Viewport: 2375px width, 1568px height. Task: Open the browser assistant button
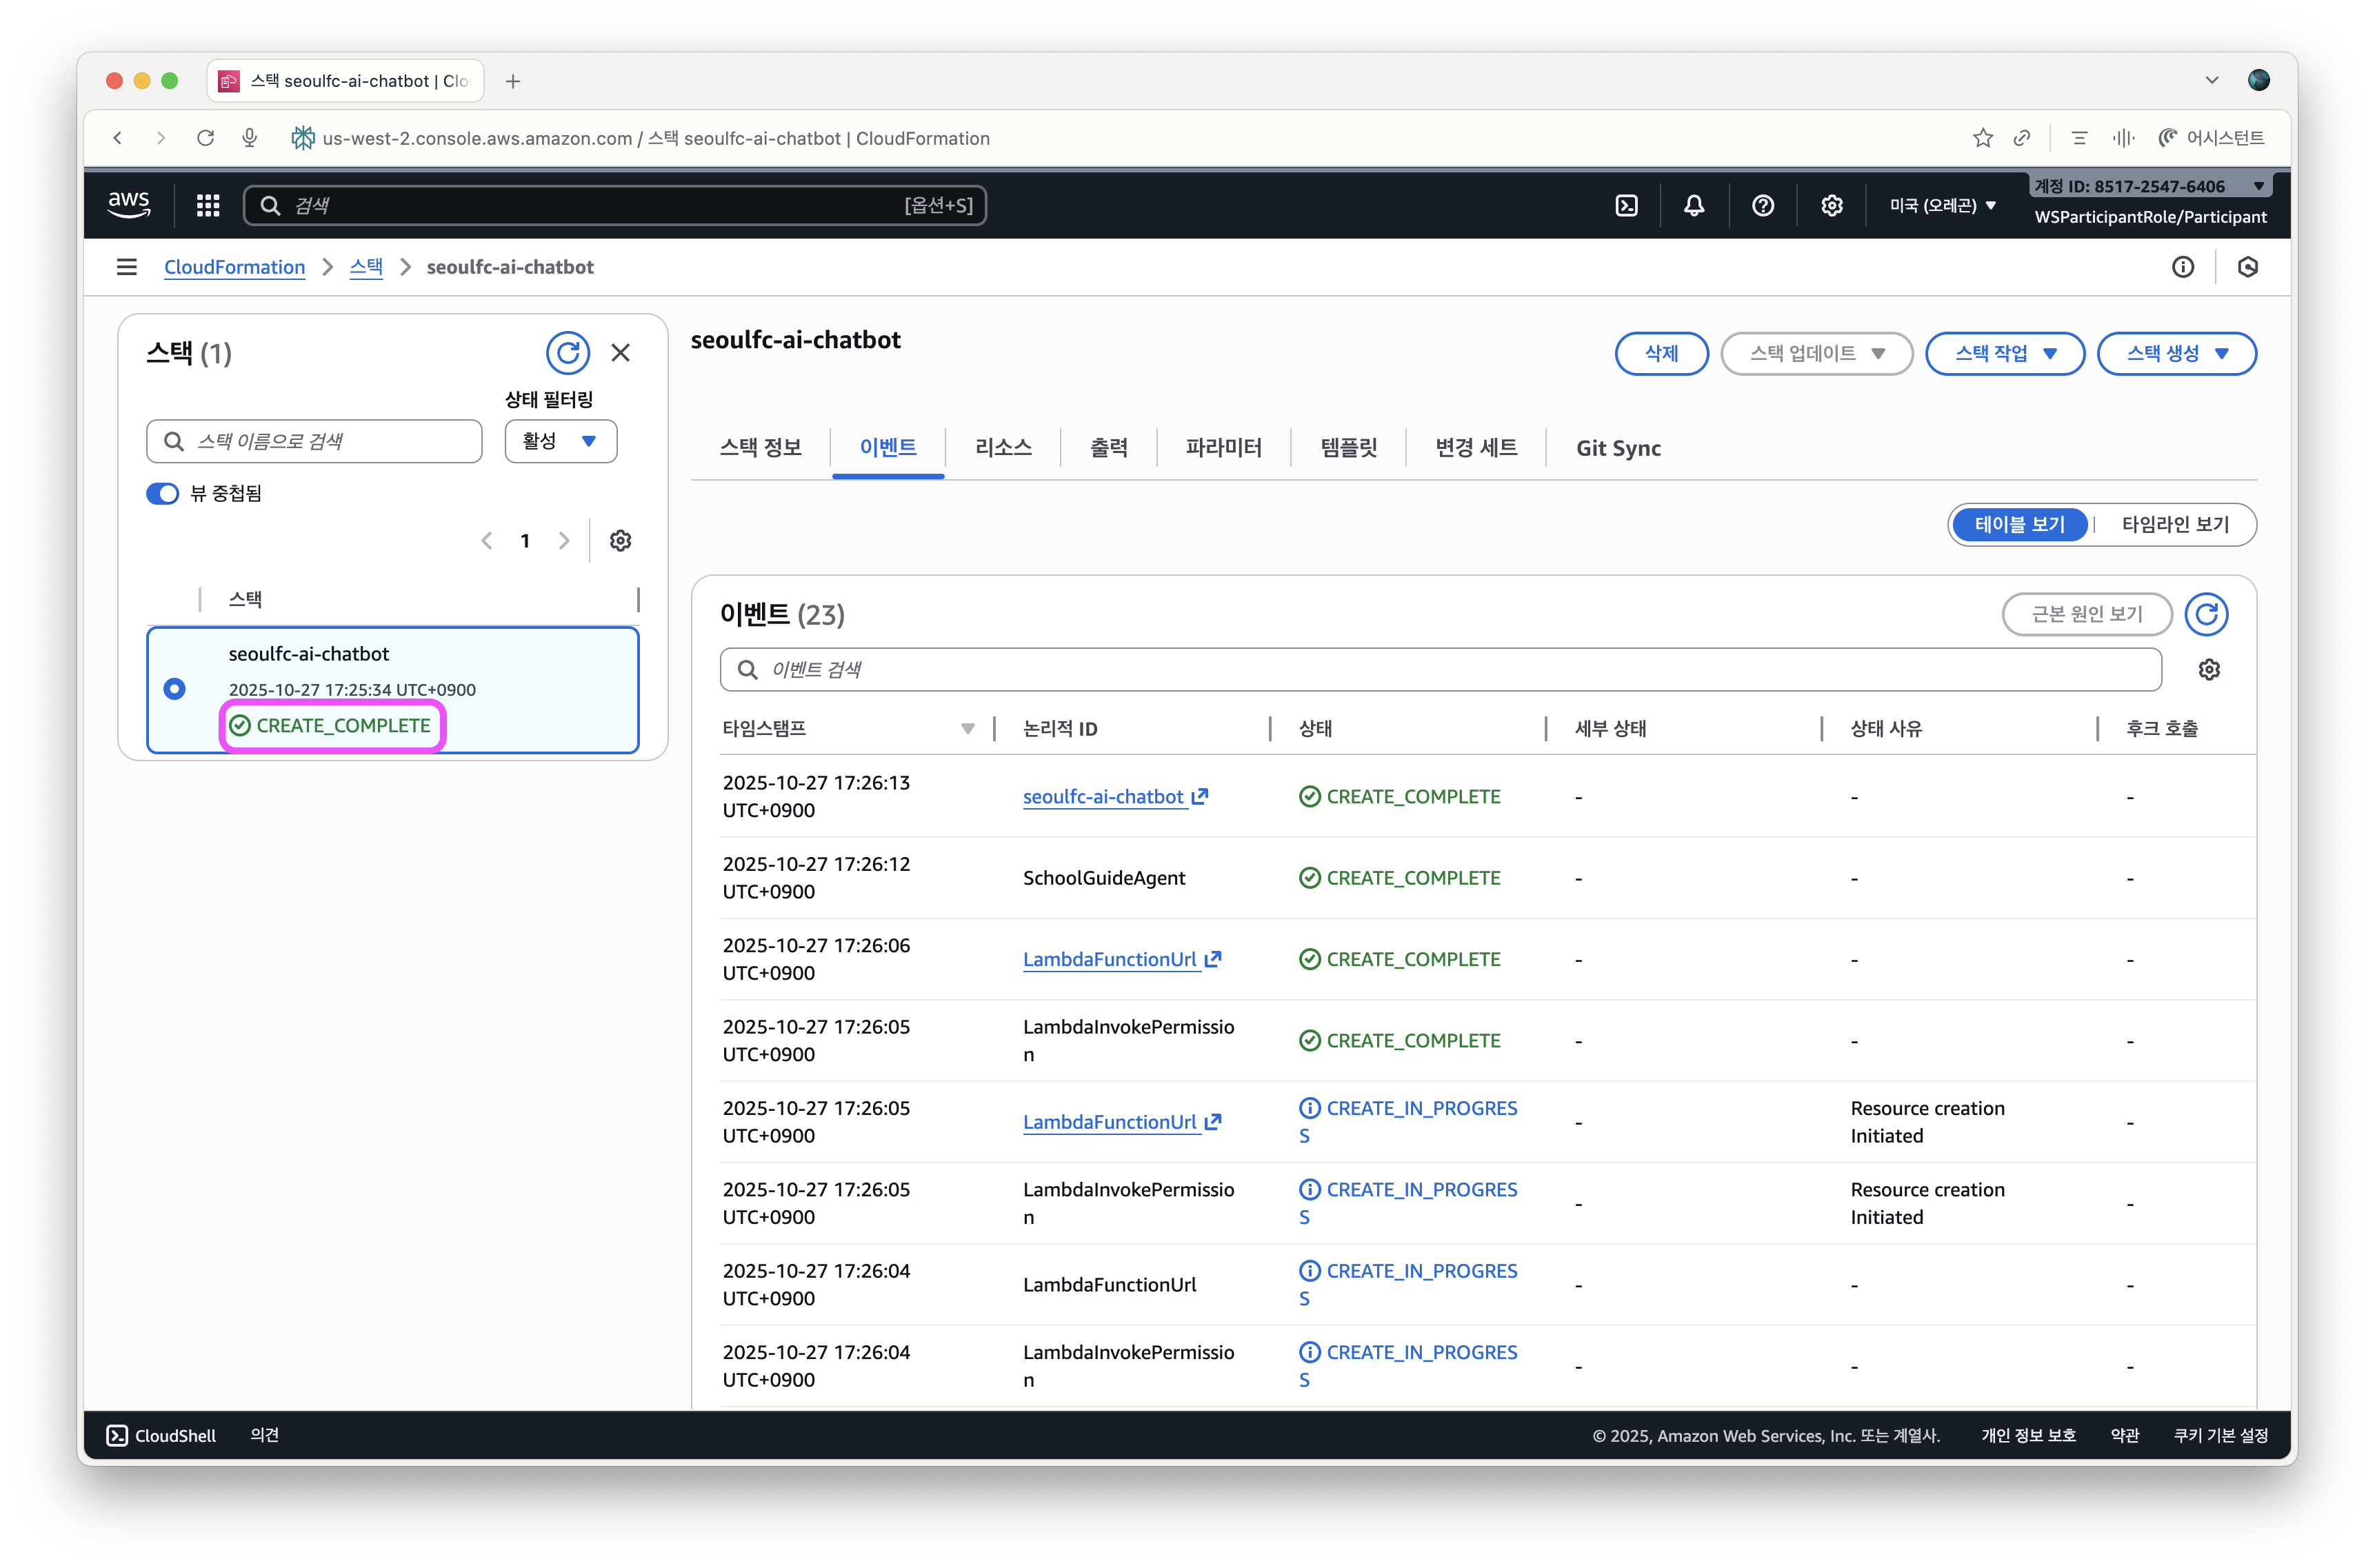[2211, 138]
